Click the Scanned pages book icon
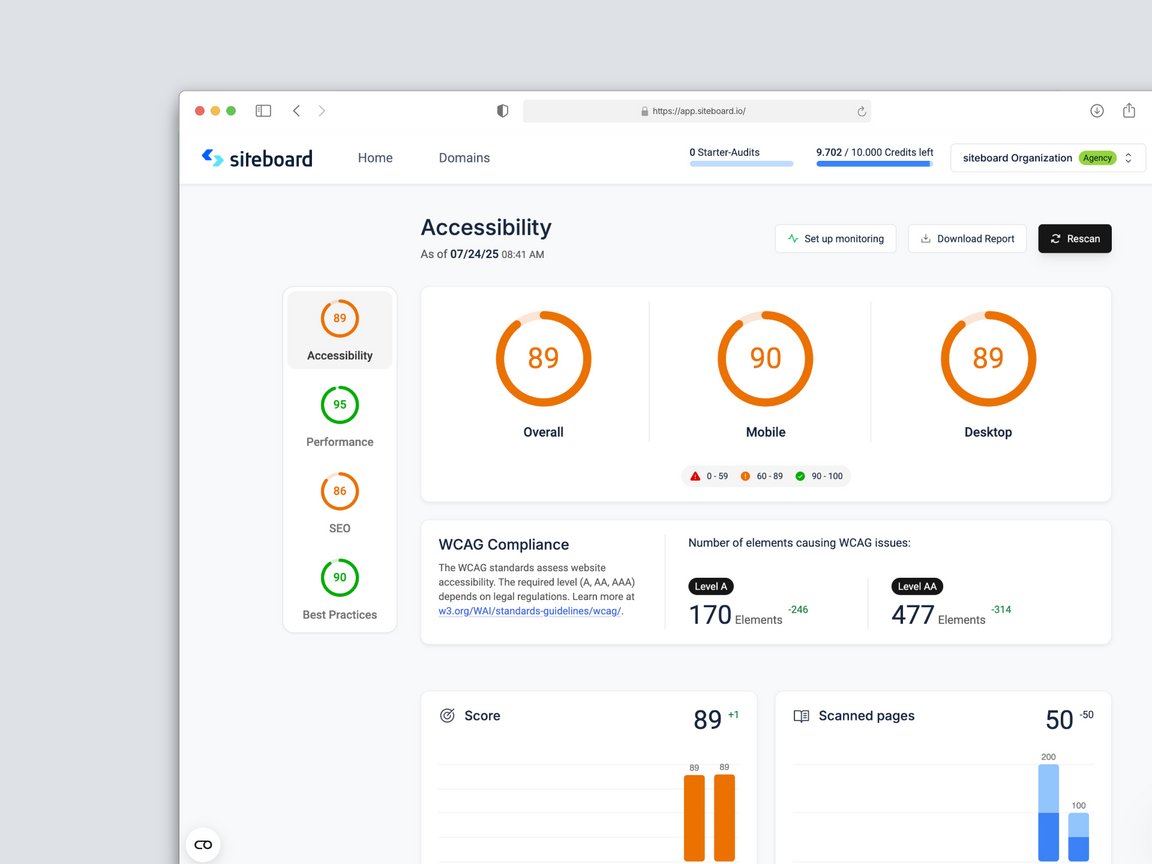Viewport: 1152px width, 864px height. [x=801, y=716]
